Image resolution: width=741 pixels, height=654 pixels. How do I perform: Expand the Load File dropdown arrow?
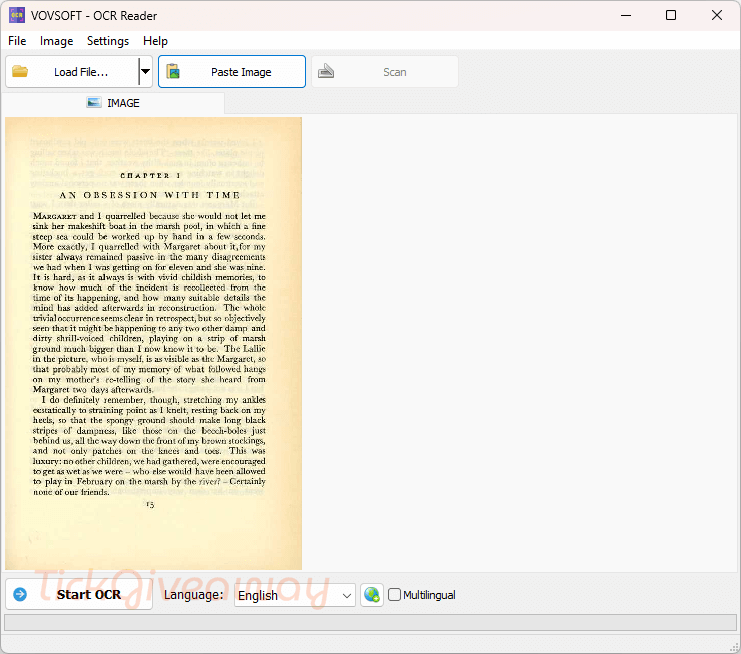(x=146, y=72)
